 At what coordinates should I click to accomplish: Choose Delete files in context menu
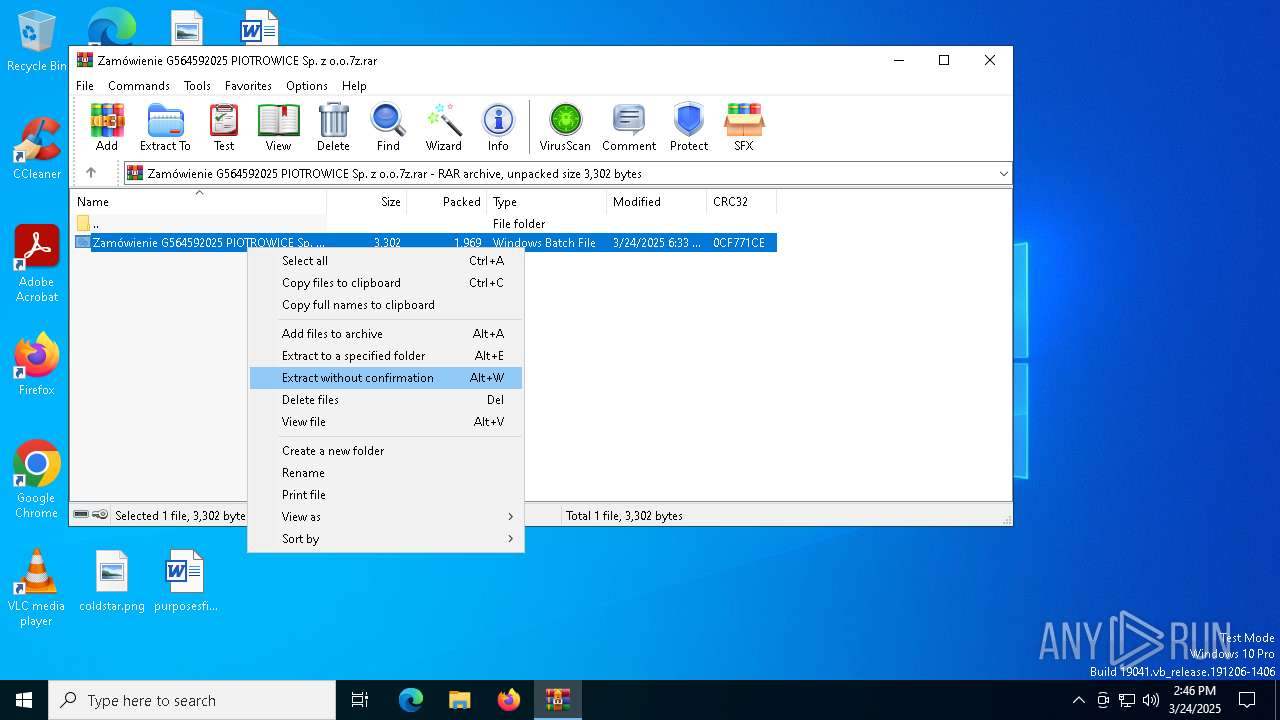pyautogui.click(x=386, y=400)
